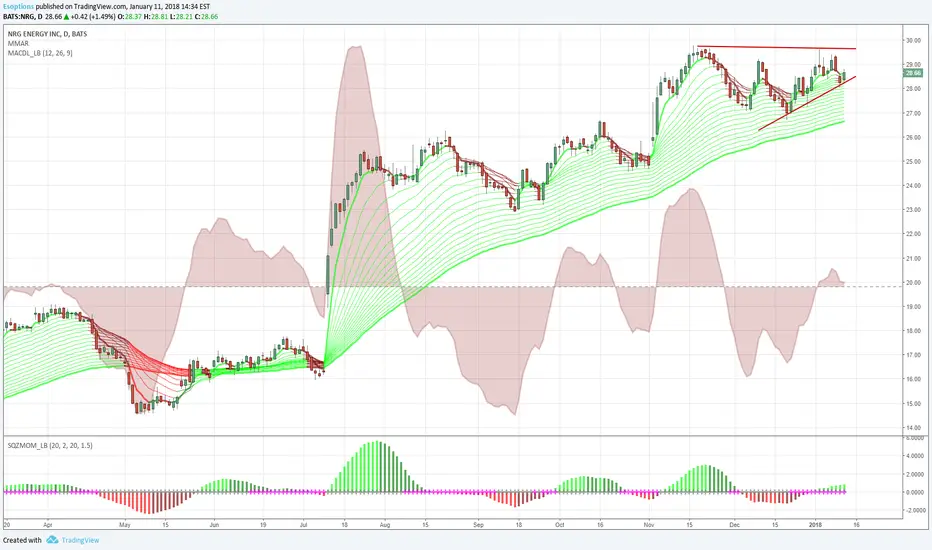Select the MMAR indicator label

(x=18, y=43)
